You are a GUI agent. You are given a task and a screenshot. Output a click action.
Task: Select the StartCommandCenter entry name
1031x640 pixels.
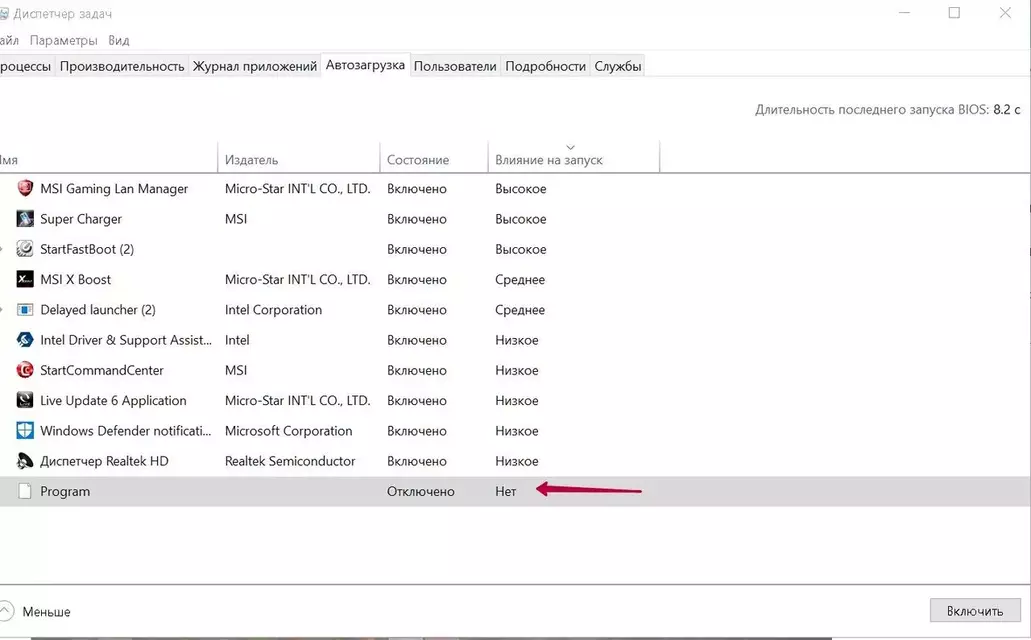coord(102,370)
